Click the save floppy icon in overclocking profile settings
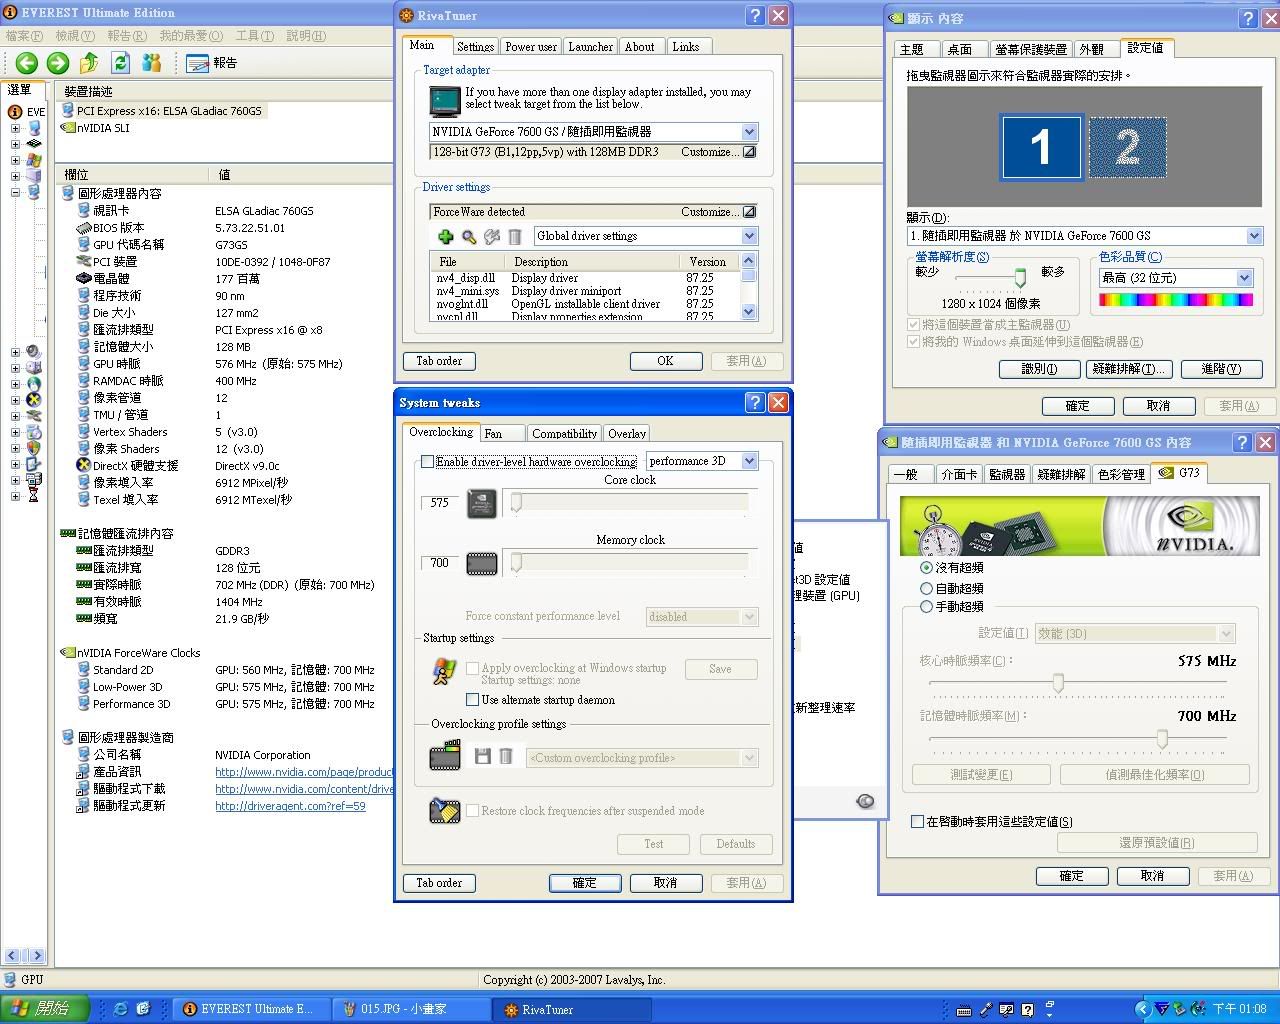 pyautogui.click(x=482, y=757)
